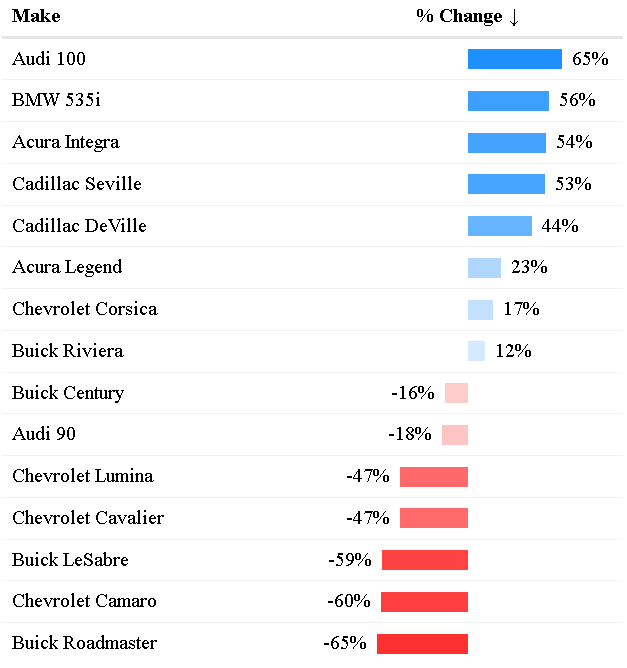This screenshot has height=668, width=627.
Task: Click the Chevrolet Camaro -60% value
Action: click(348, 601)
